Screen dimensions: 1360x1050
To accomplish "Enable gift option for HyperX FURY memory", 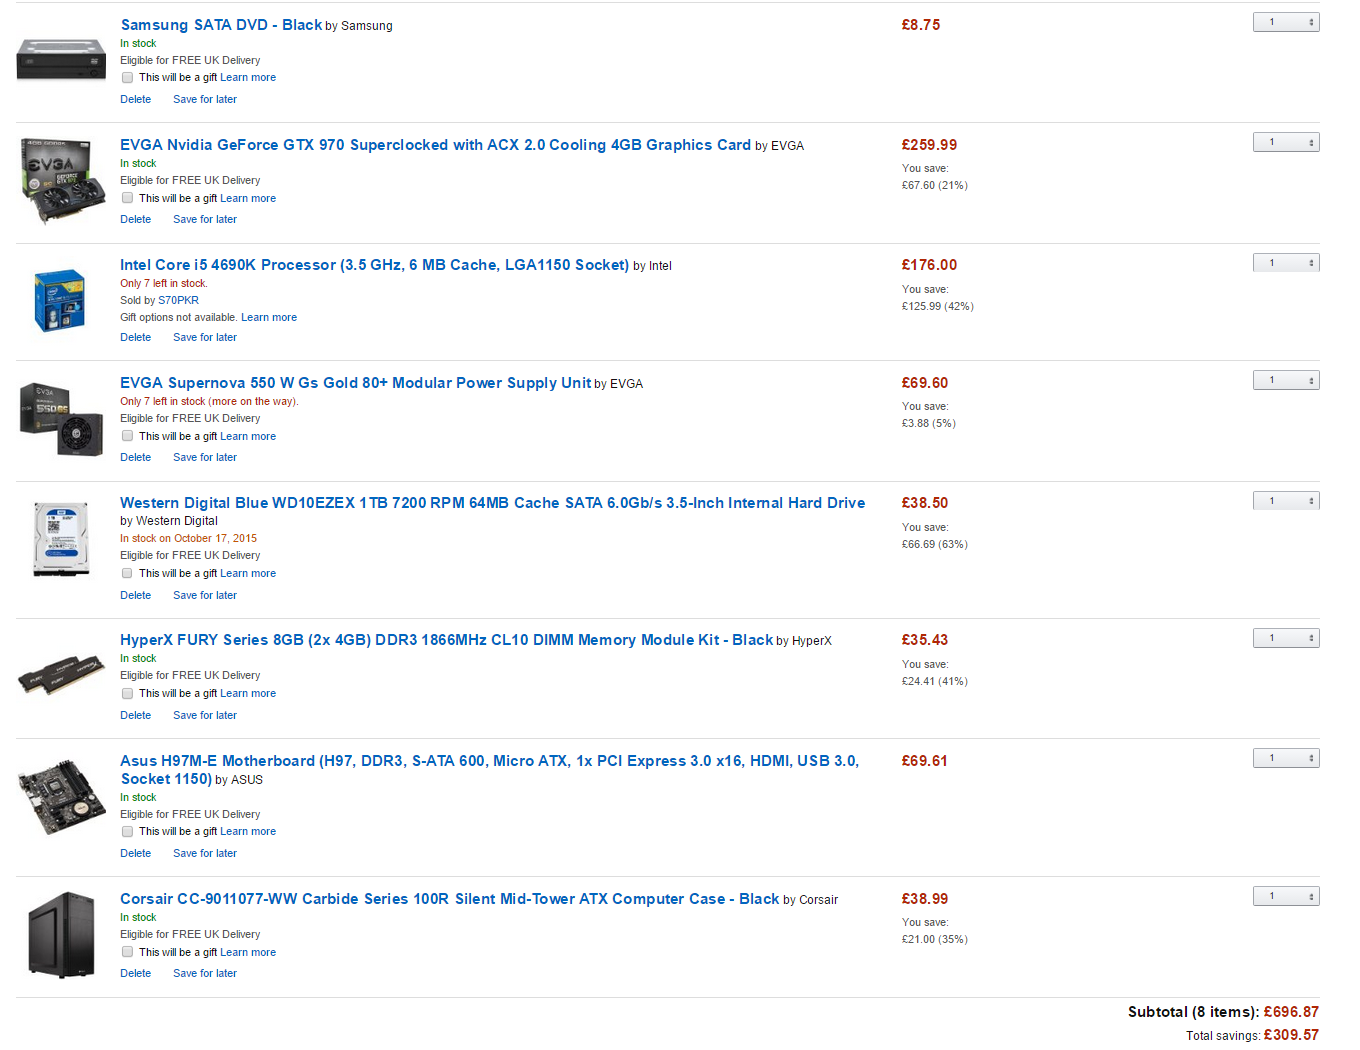I will (127, 693).
